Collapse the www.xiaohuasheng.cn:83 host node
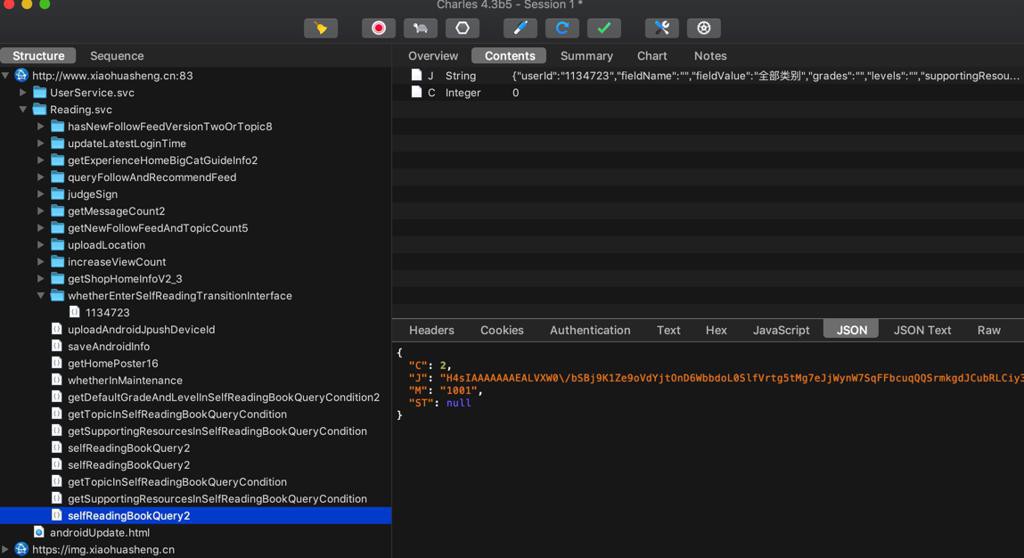Image resolution: width=1024 pixels, height=558 pixels. coord(6,75)
